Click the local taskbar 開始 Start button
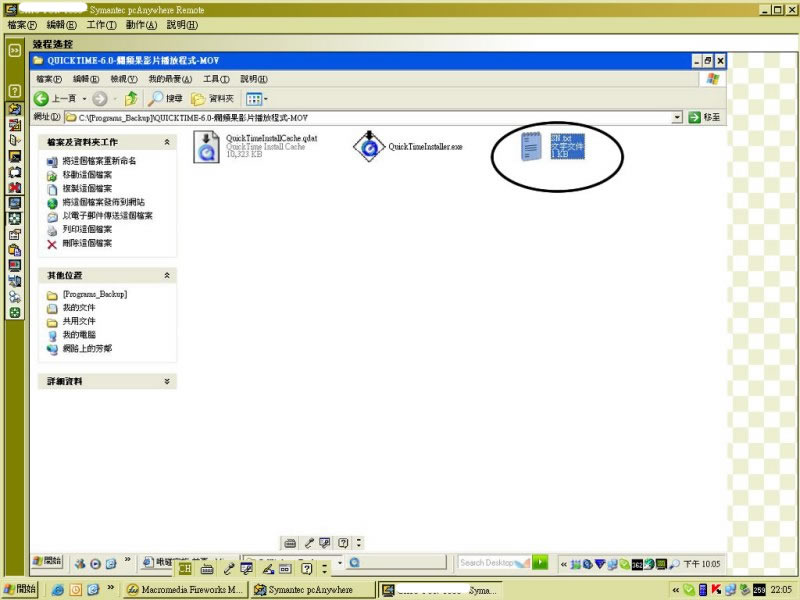The image size is (800, 600). click(x=20, y=589)
